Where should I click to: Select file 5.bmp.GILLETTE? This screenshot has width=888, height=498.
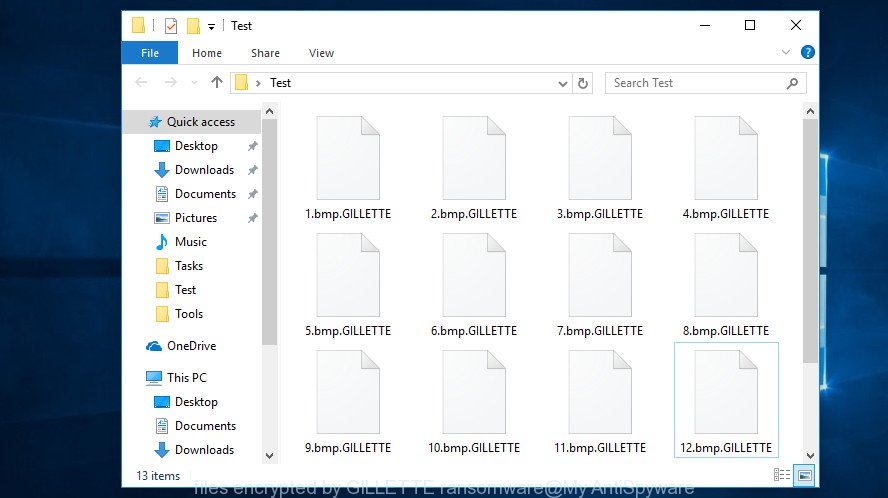tap(348, 286)
